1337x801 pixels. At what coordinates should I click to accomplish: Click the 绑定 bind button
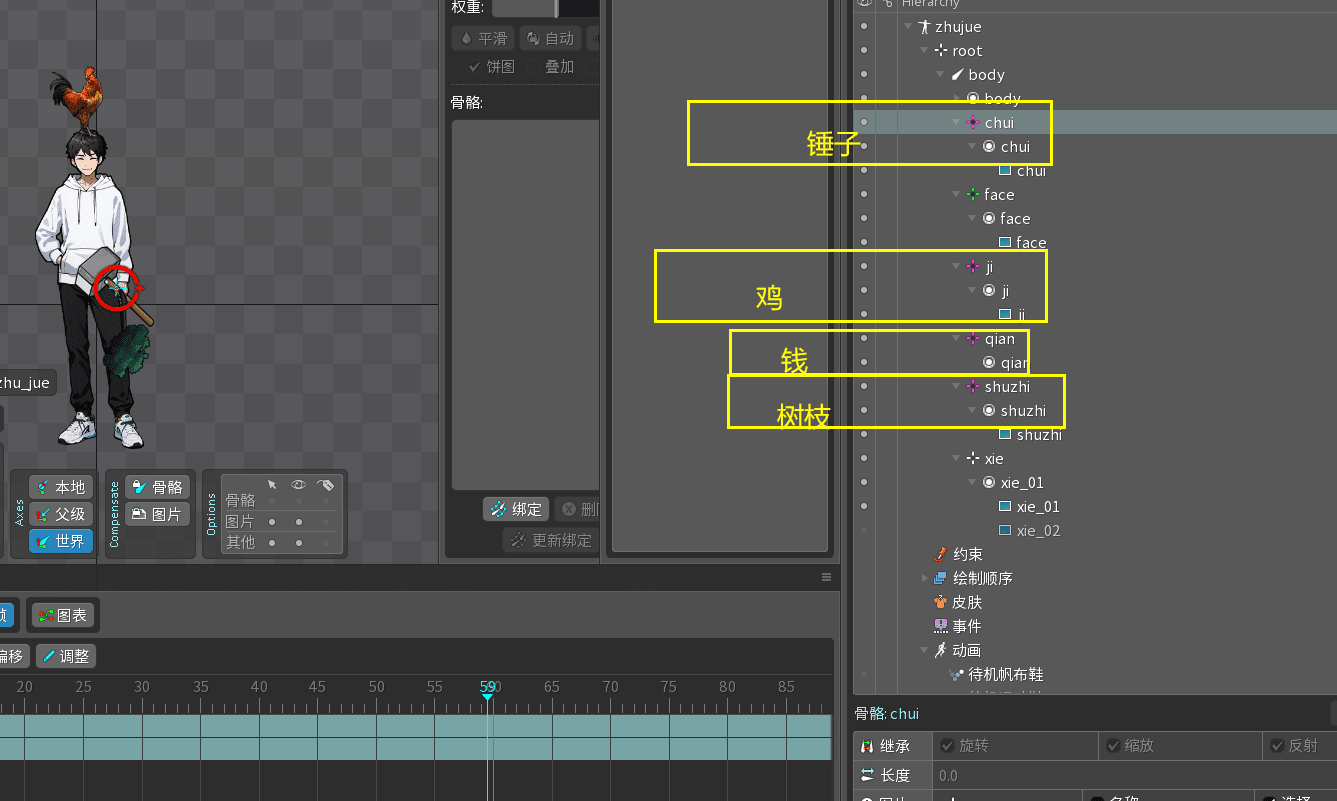click(x=515, y=509)
